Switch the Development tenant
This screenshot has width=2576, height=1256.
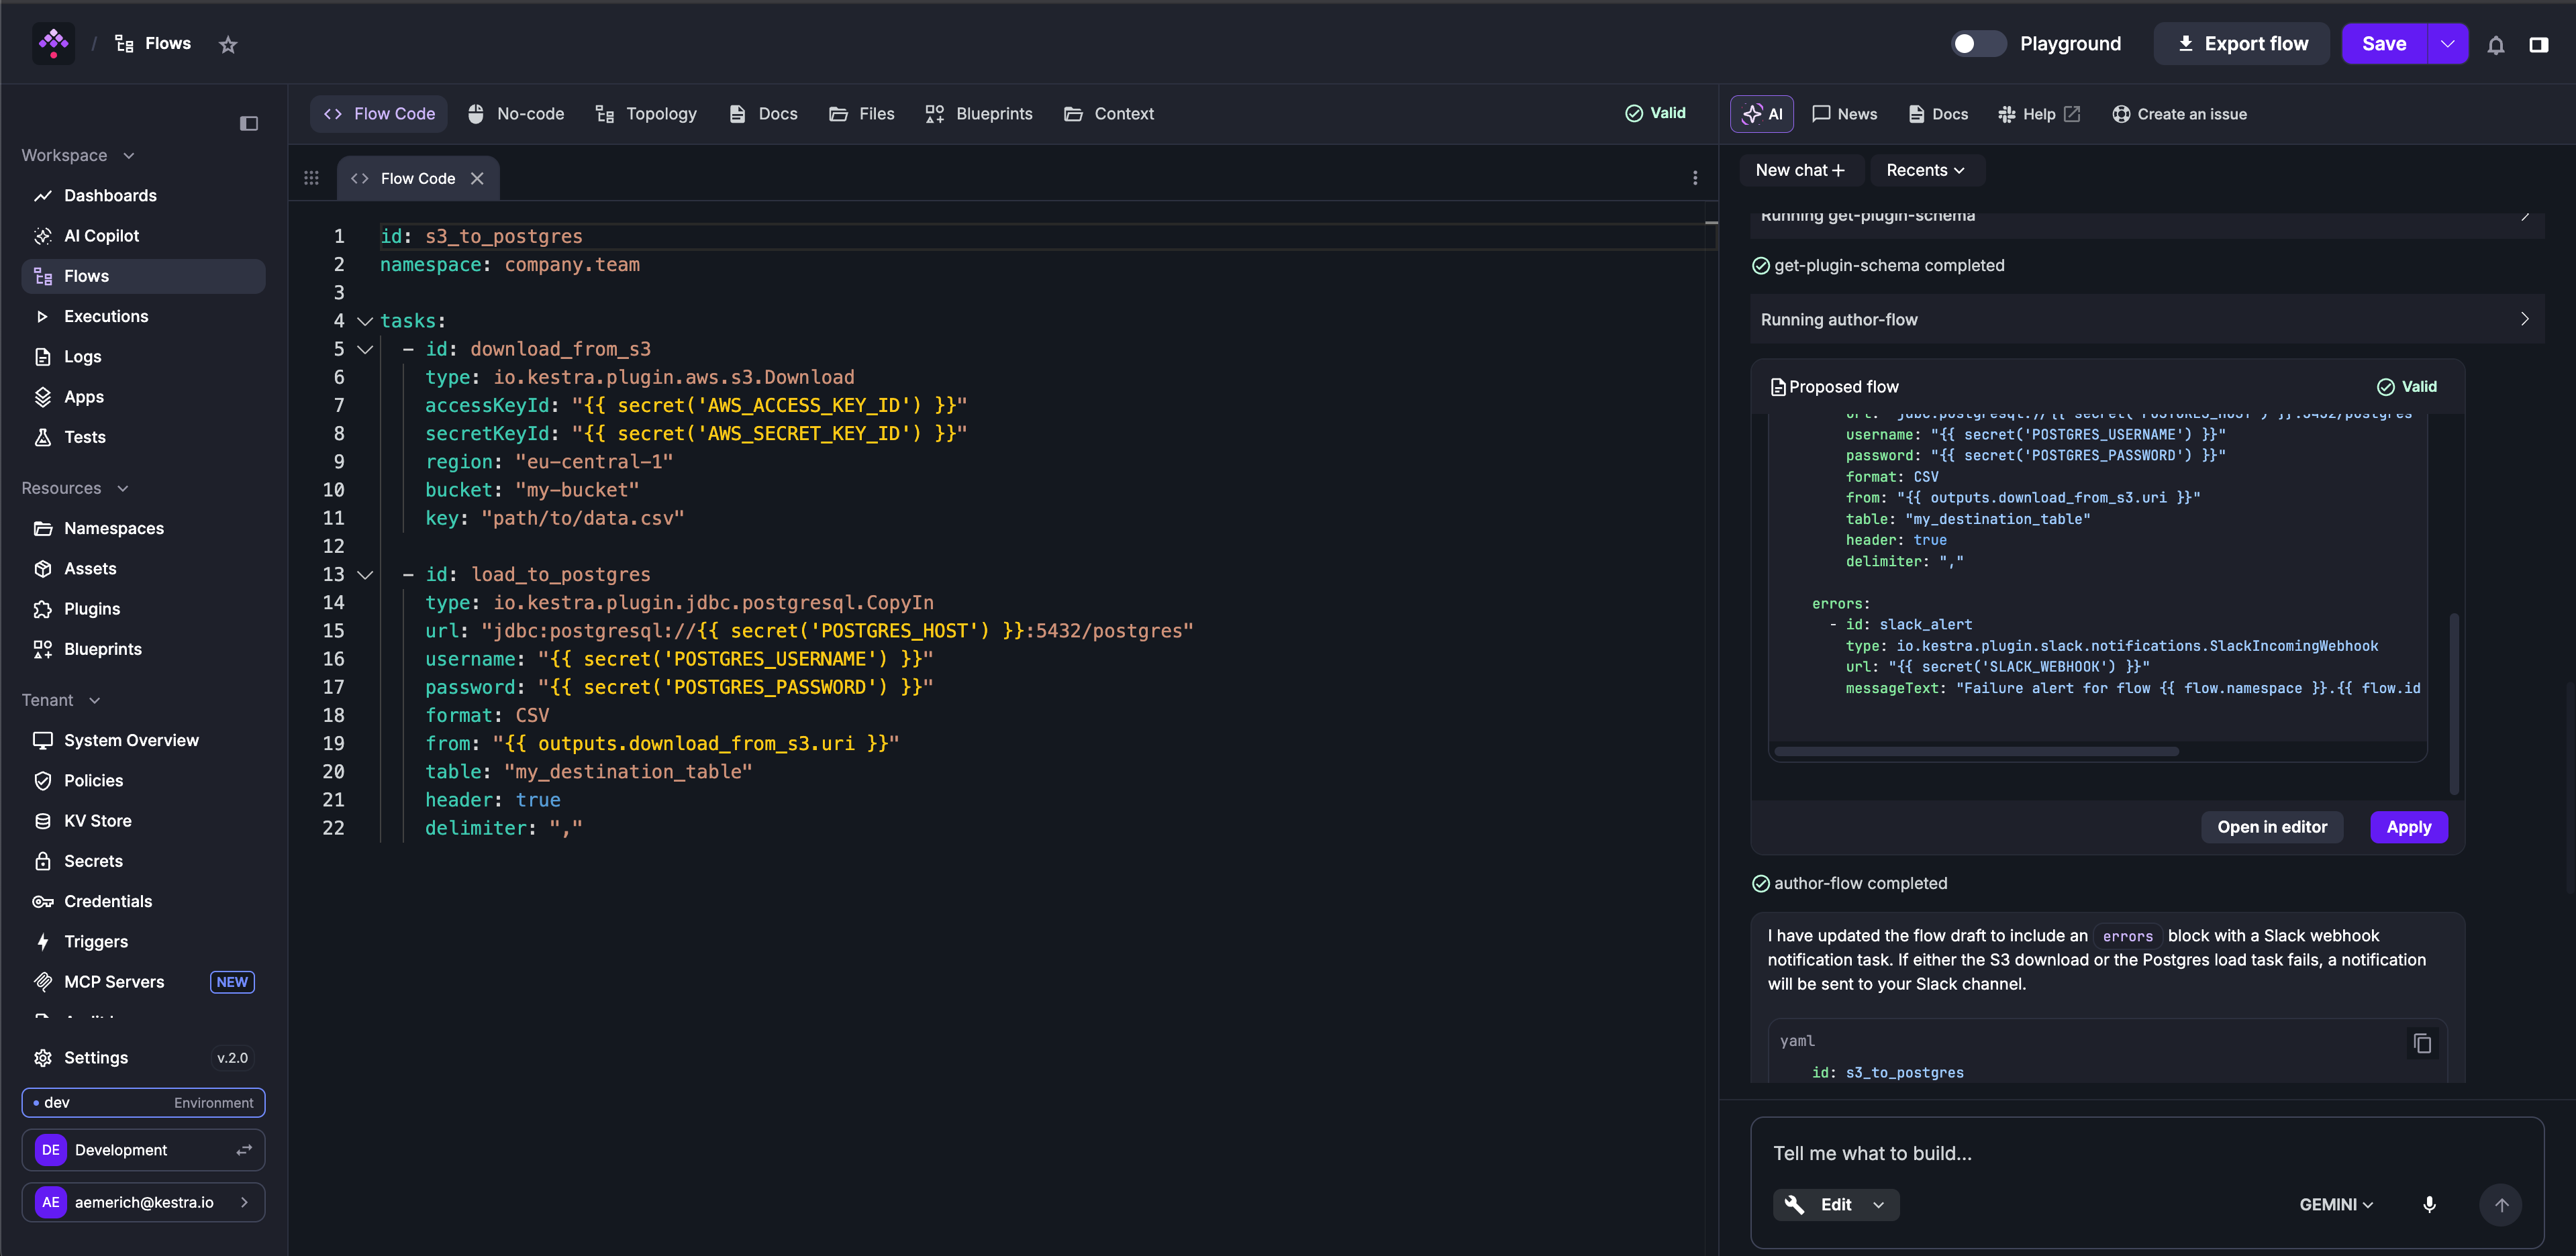pyautogui.click(x=143, y=1150)
